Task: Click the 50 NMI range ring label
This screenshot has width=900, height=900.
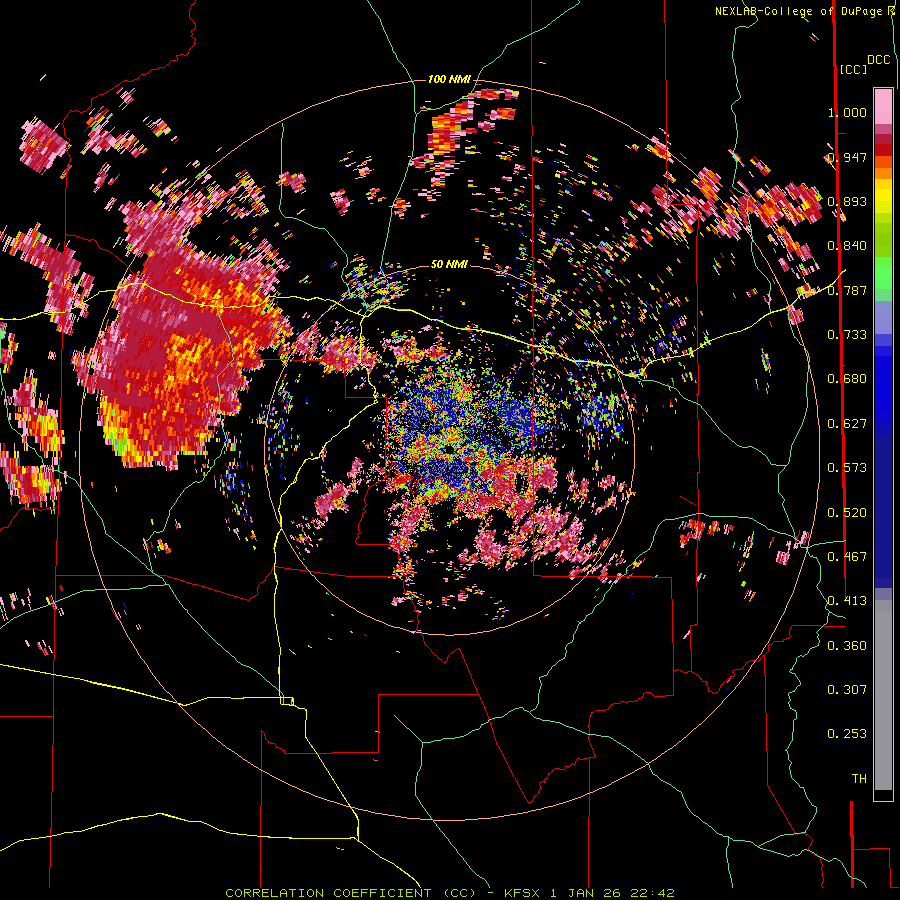Action: point(449,265)
